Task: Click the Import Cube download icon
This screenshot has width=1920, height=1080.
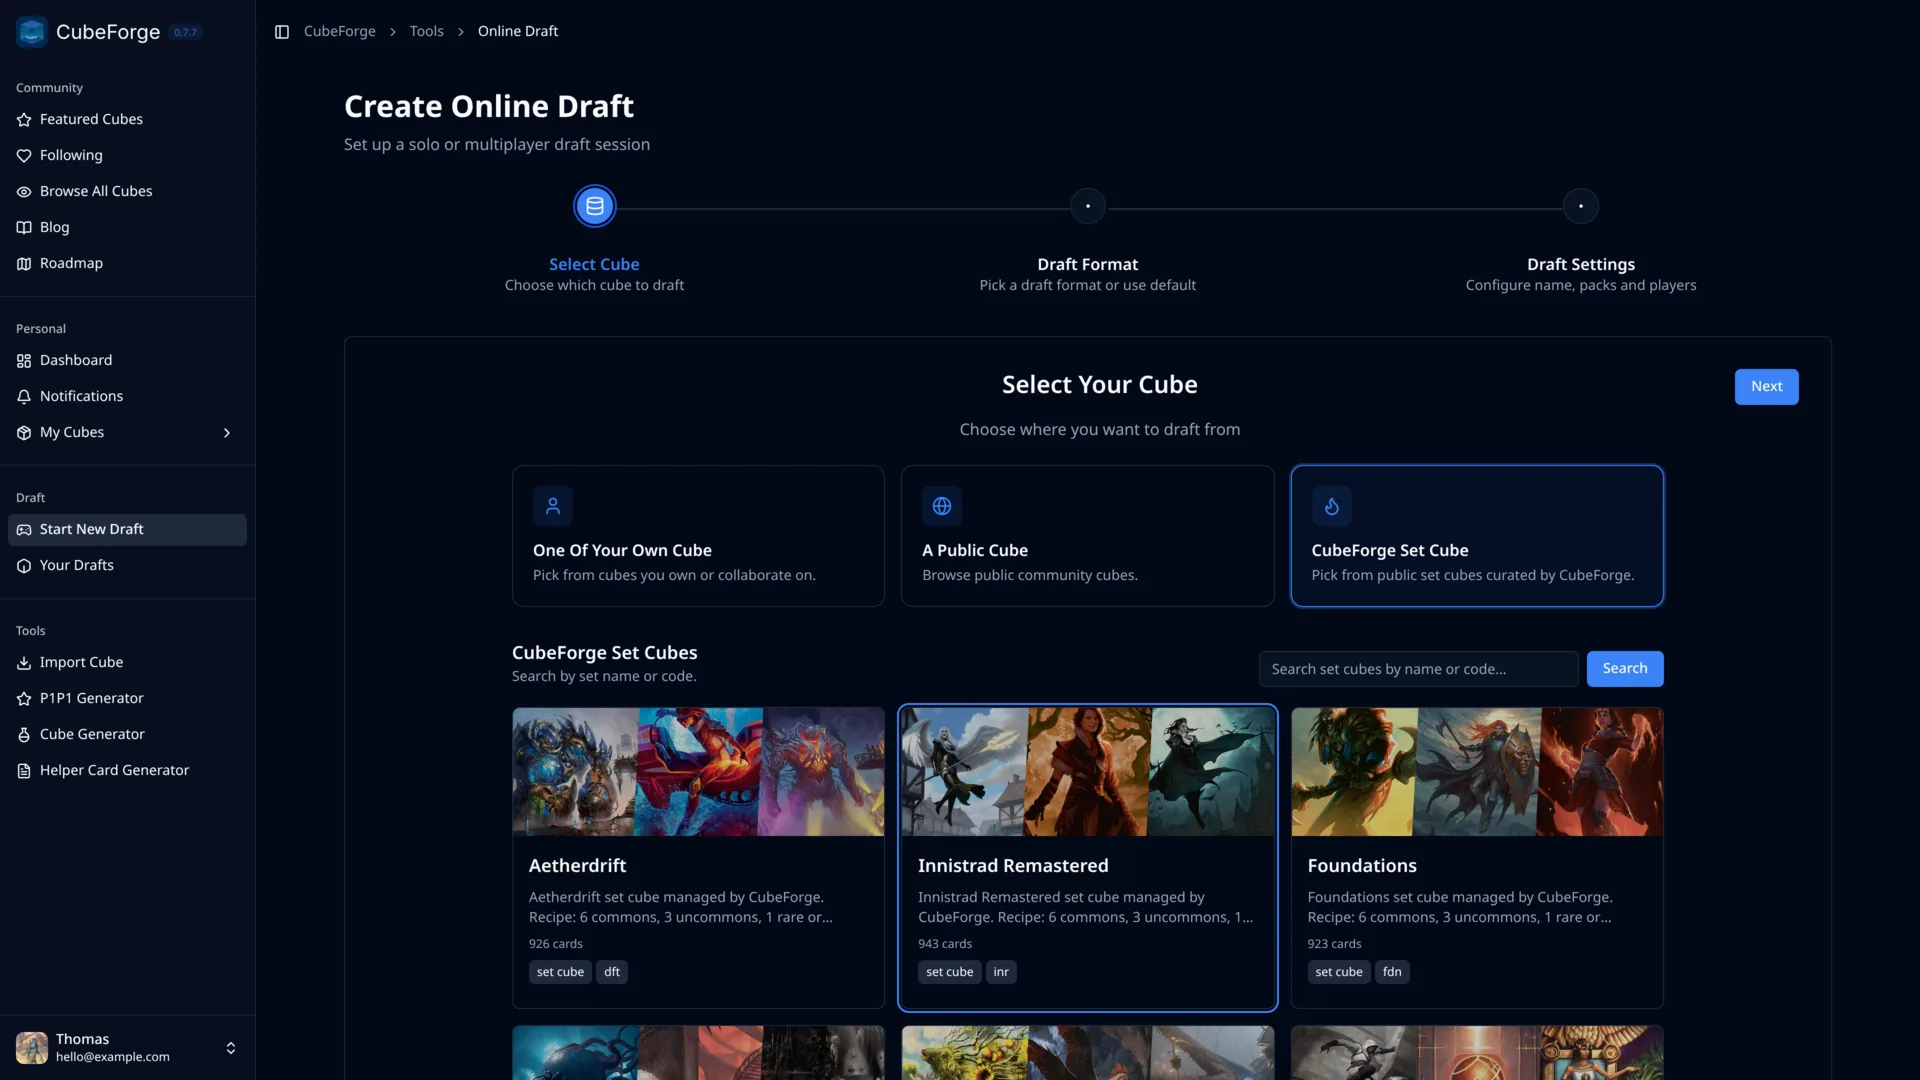Action: [x=24, y=663]
